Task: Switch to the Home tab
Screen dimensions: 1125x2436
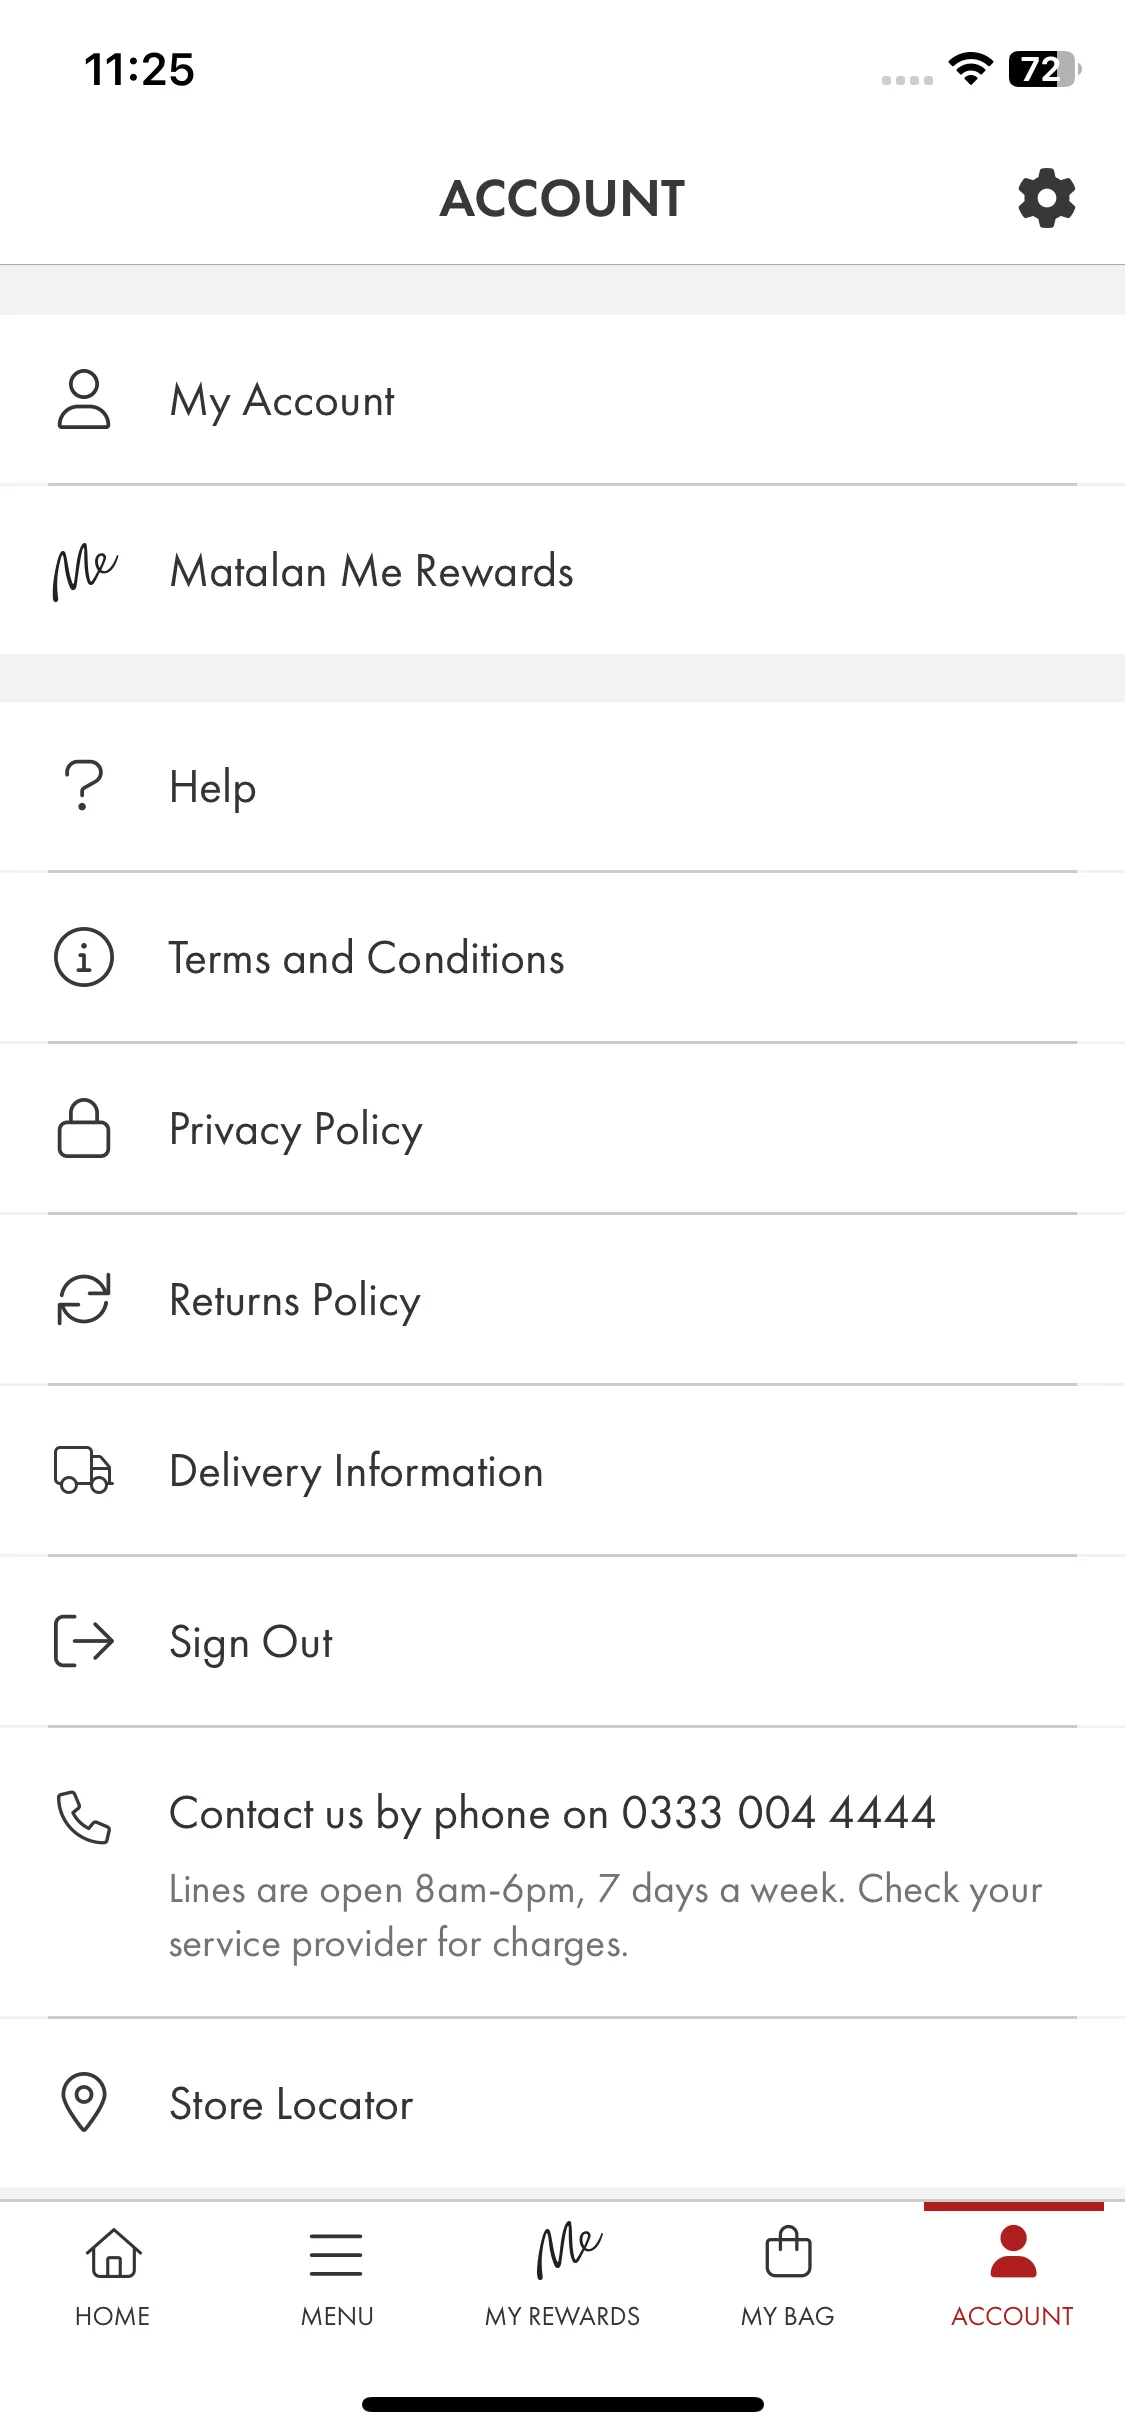Action: 113,2276
